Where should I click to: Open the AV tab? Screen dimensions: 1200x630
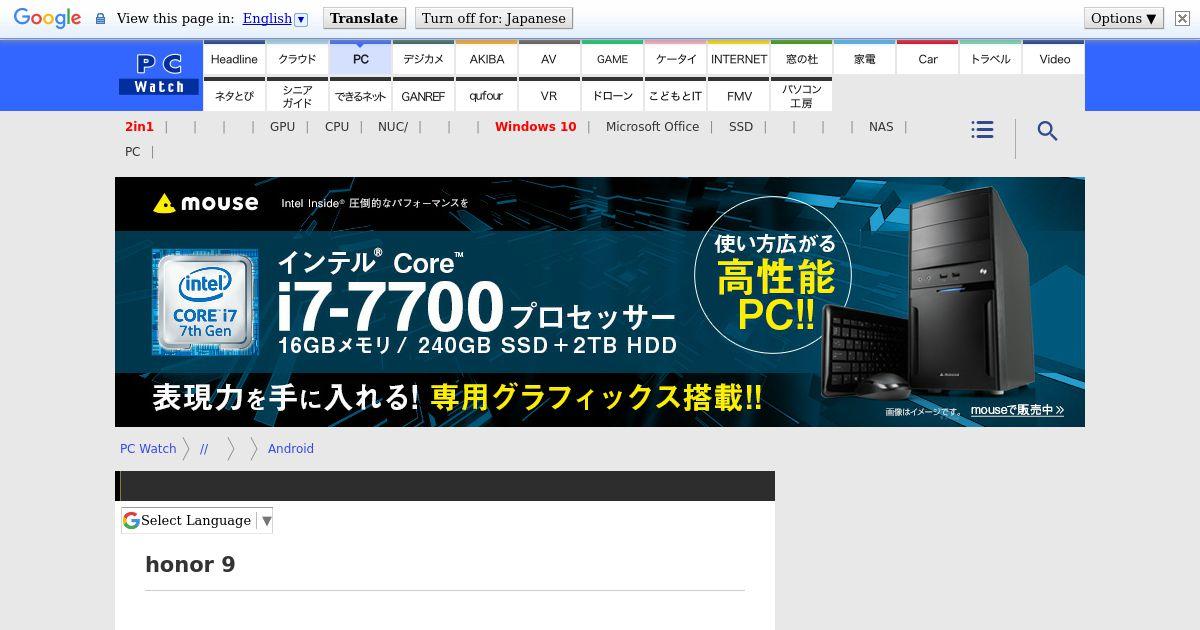549,58
